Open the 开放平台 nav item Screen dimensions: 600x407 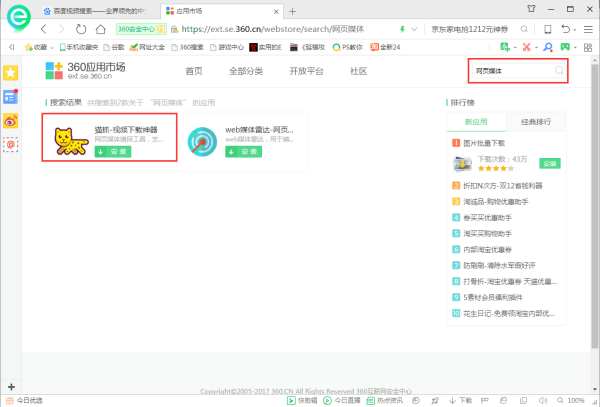coord(307,71)
